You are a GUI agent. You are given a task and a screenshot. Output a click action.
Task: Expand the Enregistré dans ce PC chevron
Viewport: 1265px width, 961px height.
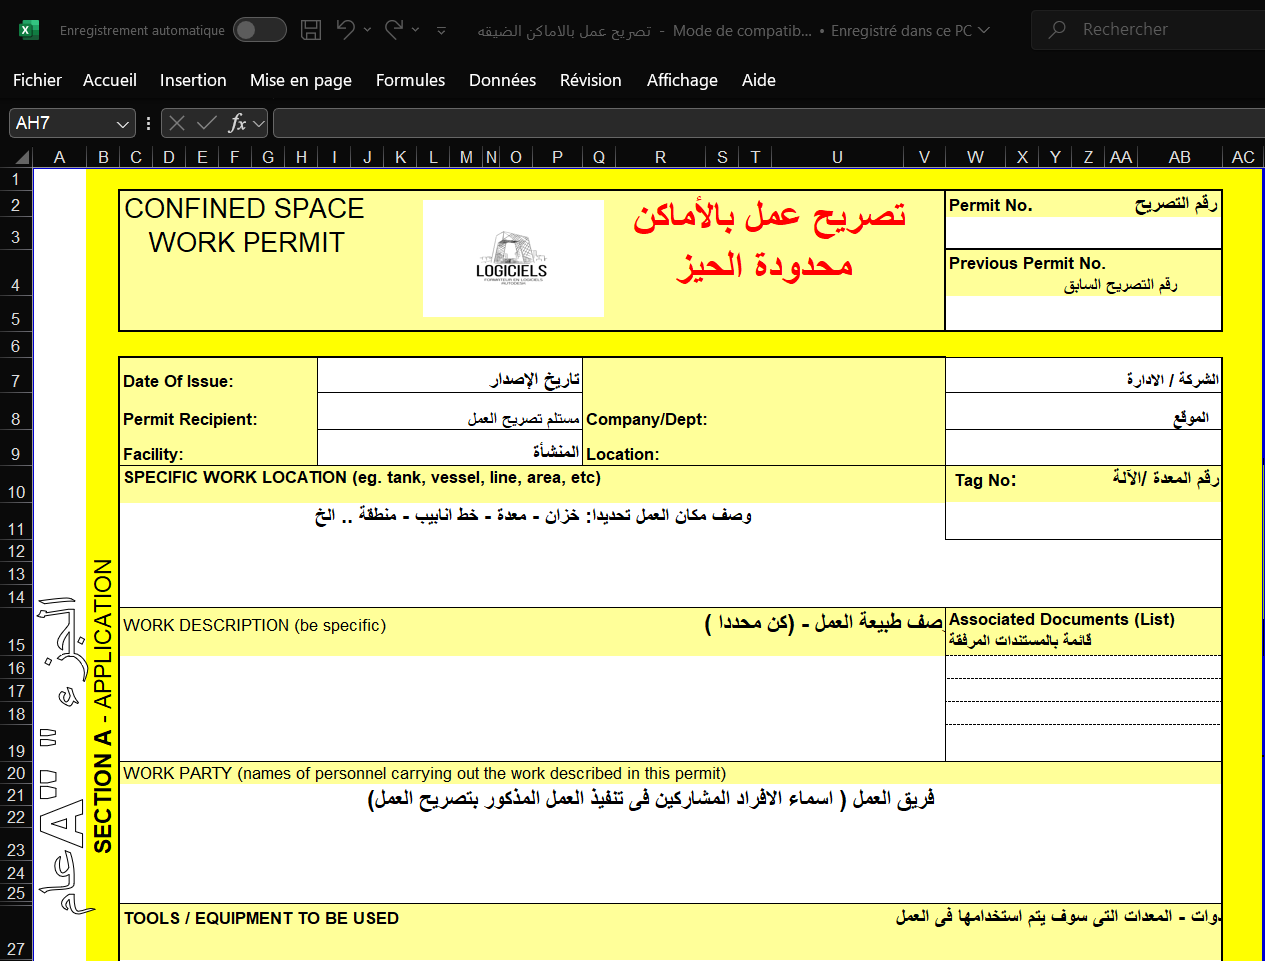[984, 31]
